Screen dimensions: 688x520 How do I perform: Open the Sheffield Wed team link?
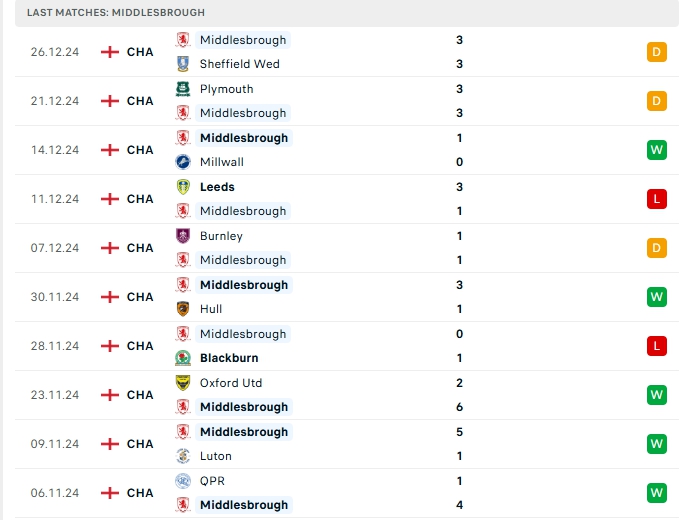point(239,64)
